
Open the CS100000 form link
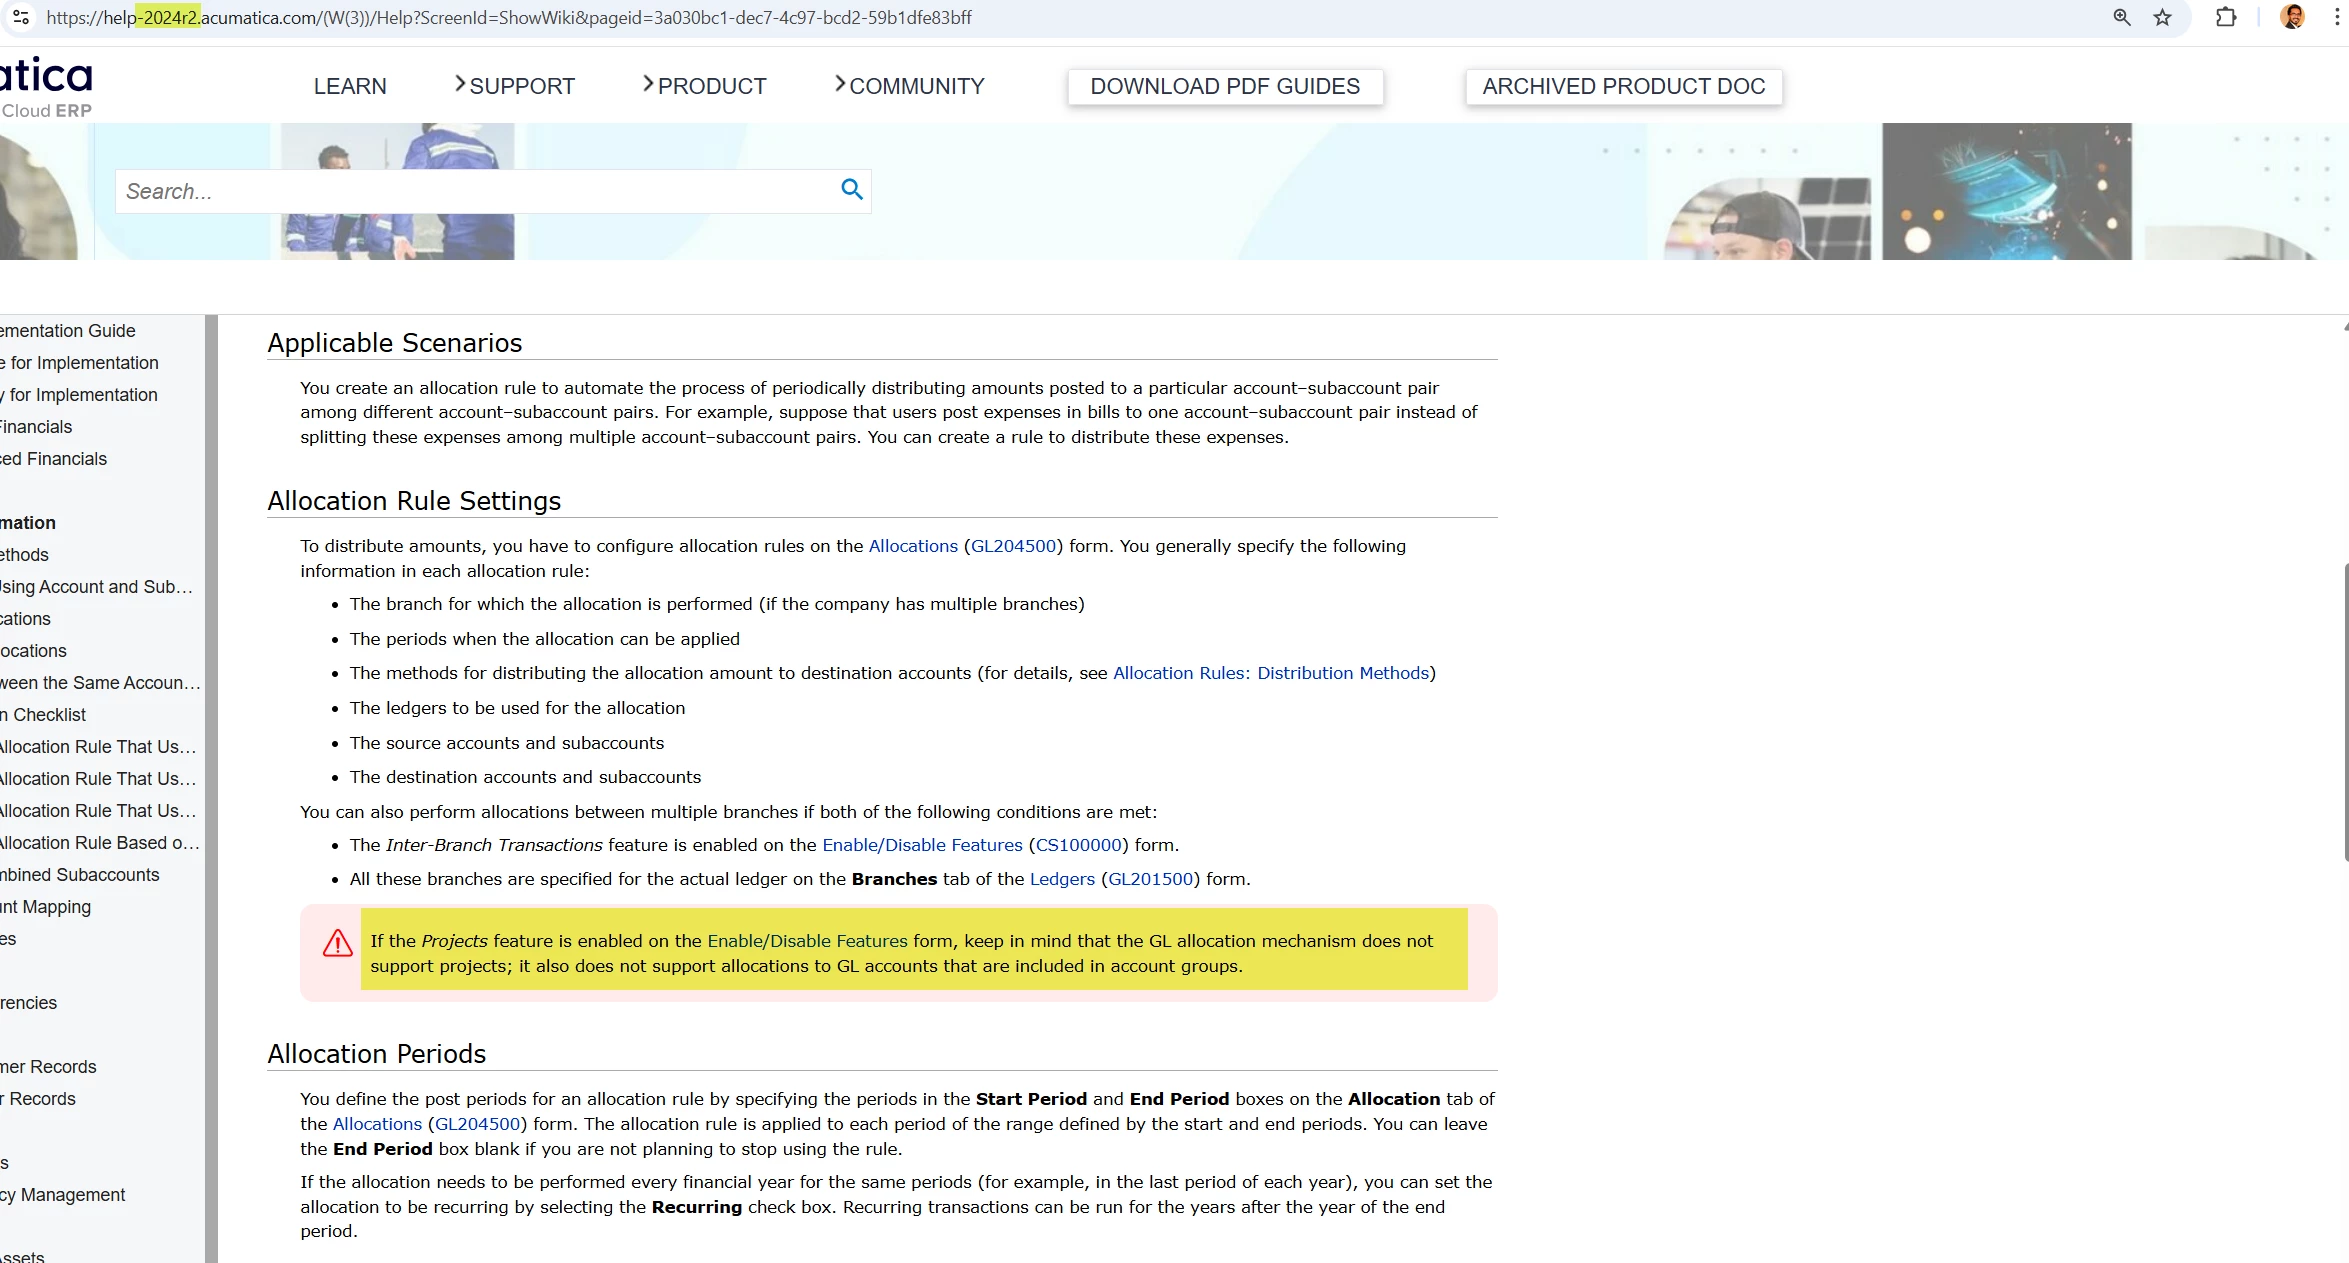[1078, 845]
